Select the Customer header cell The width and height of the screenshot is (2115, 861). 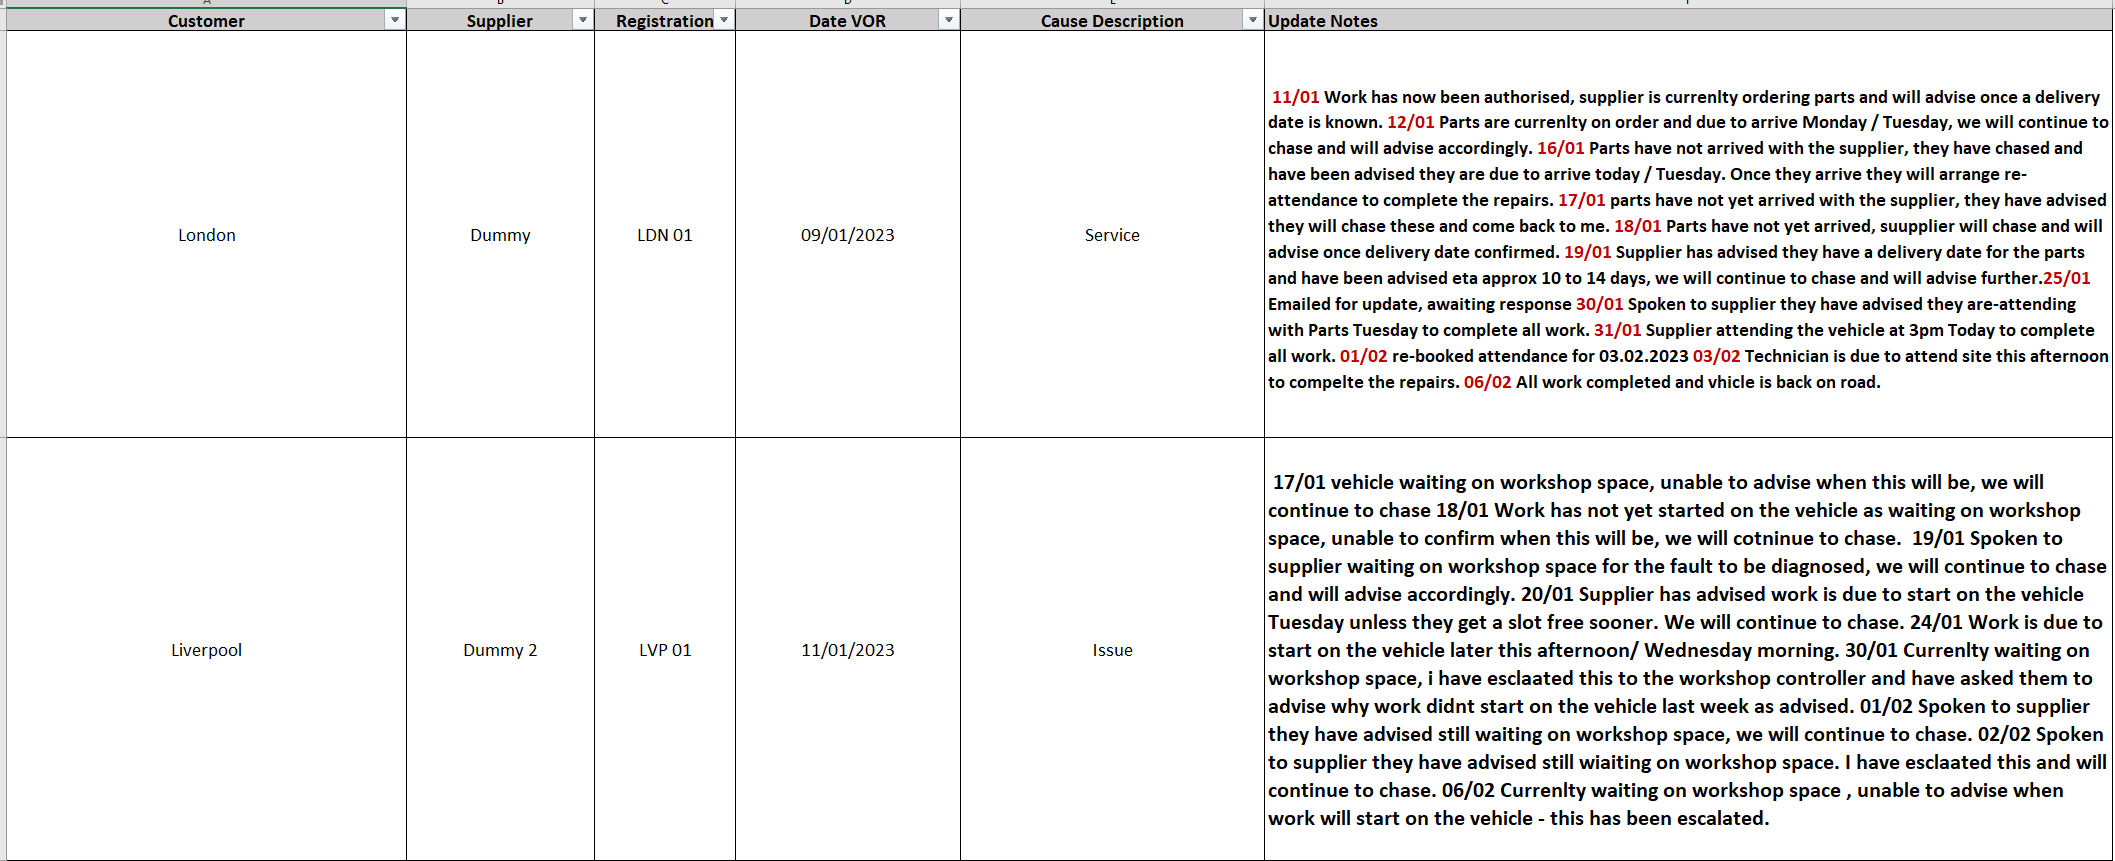(x=206, y=20)
